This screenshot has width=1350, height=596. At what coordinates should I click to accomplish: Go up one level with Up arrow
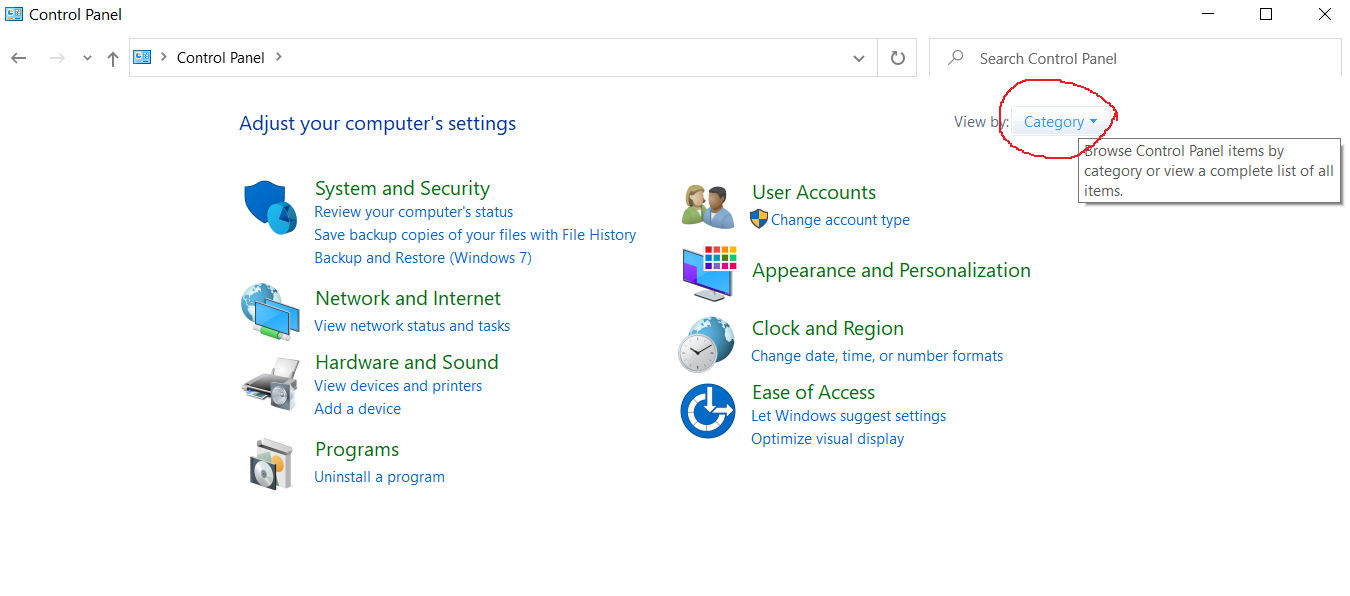tap(113, 58)
